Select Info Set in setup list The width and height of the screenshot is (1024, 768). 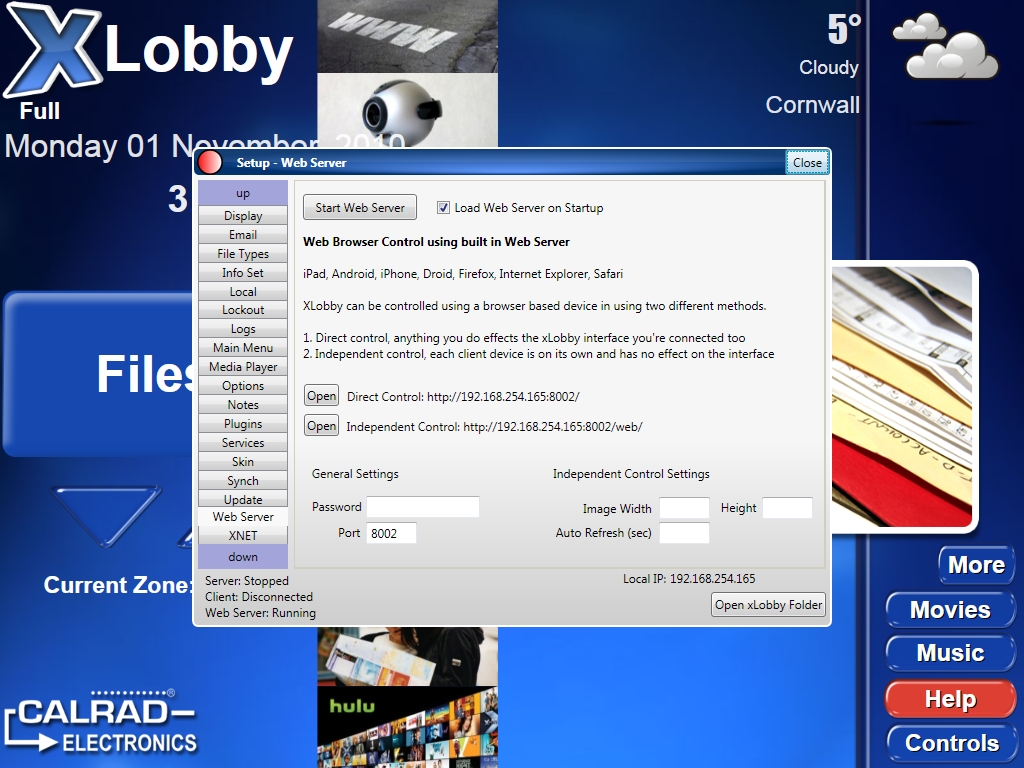(243, 272)
